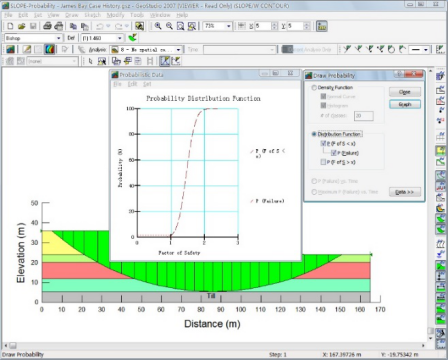Undo the last action with the Undo arrow

pyautogui.click(x=99, y=26)
